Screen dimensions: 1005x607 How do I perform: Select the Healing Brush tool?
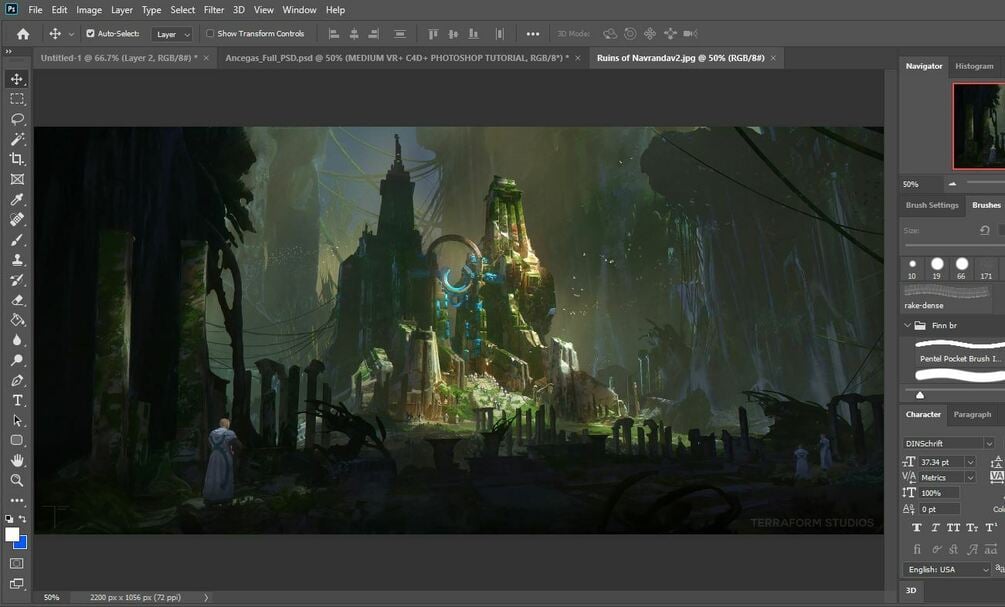pos(17,219)
